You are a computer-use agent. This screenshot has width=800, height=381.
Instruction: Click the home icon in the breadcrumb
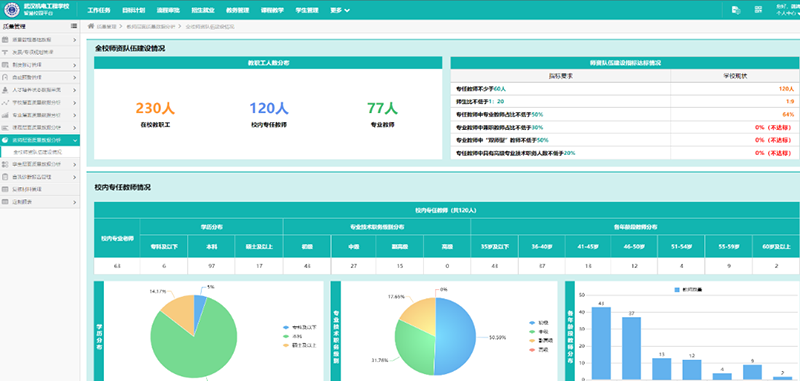click(91, 26)
